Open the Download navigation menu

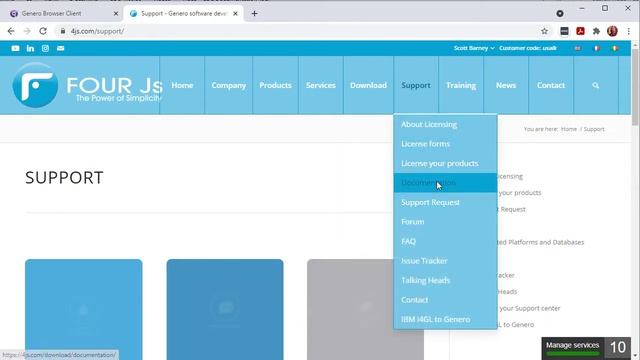tap(368, 85)
